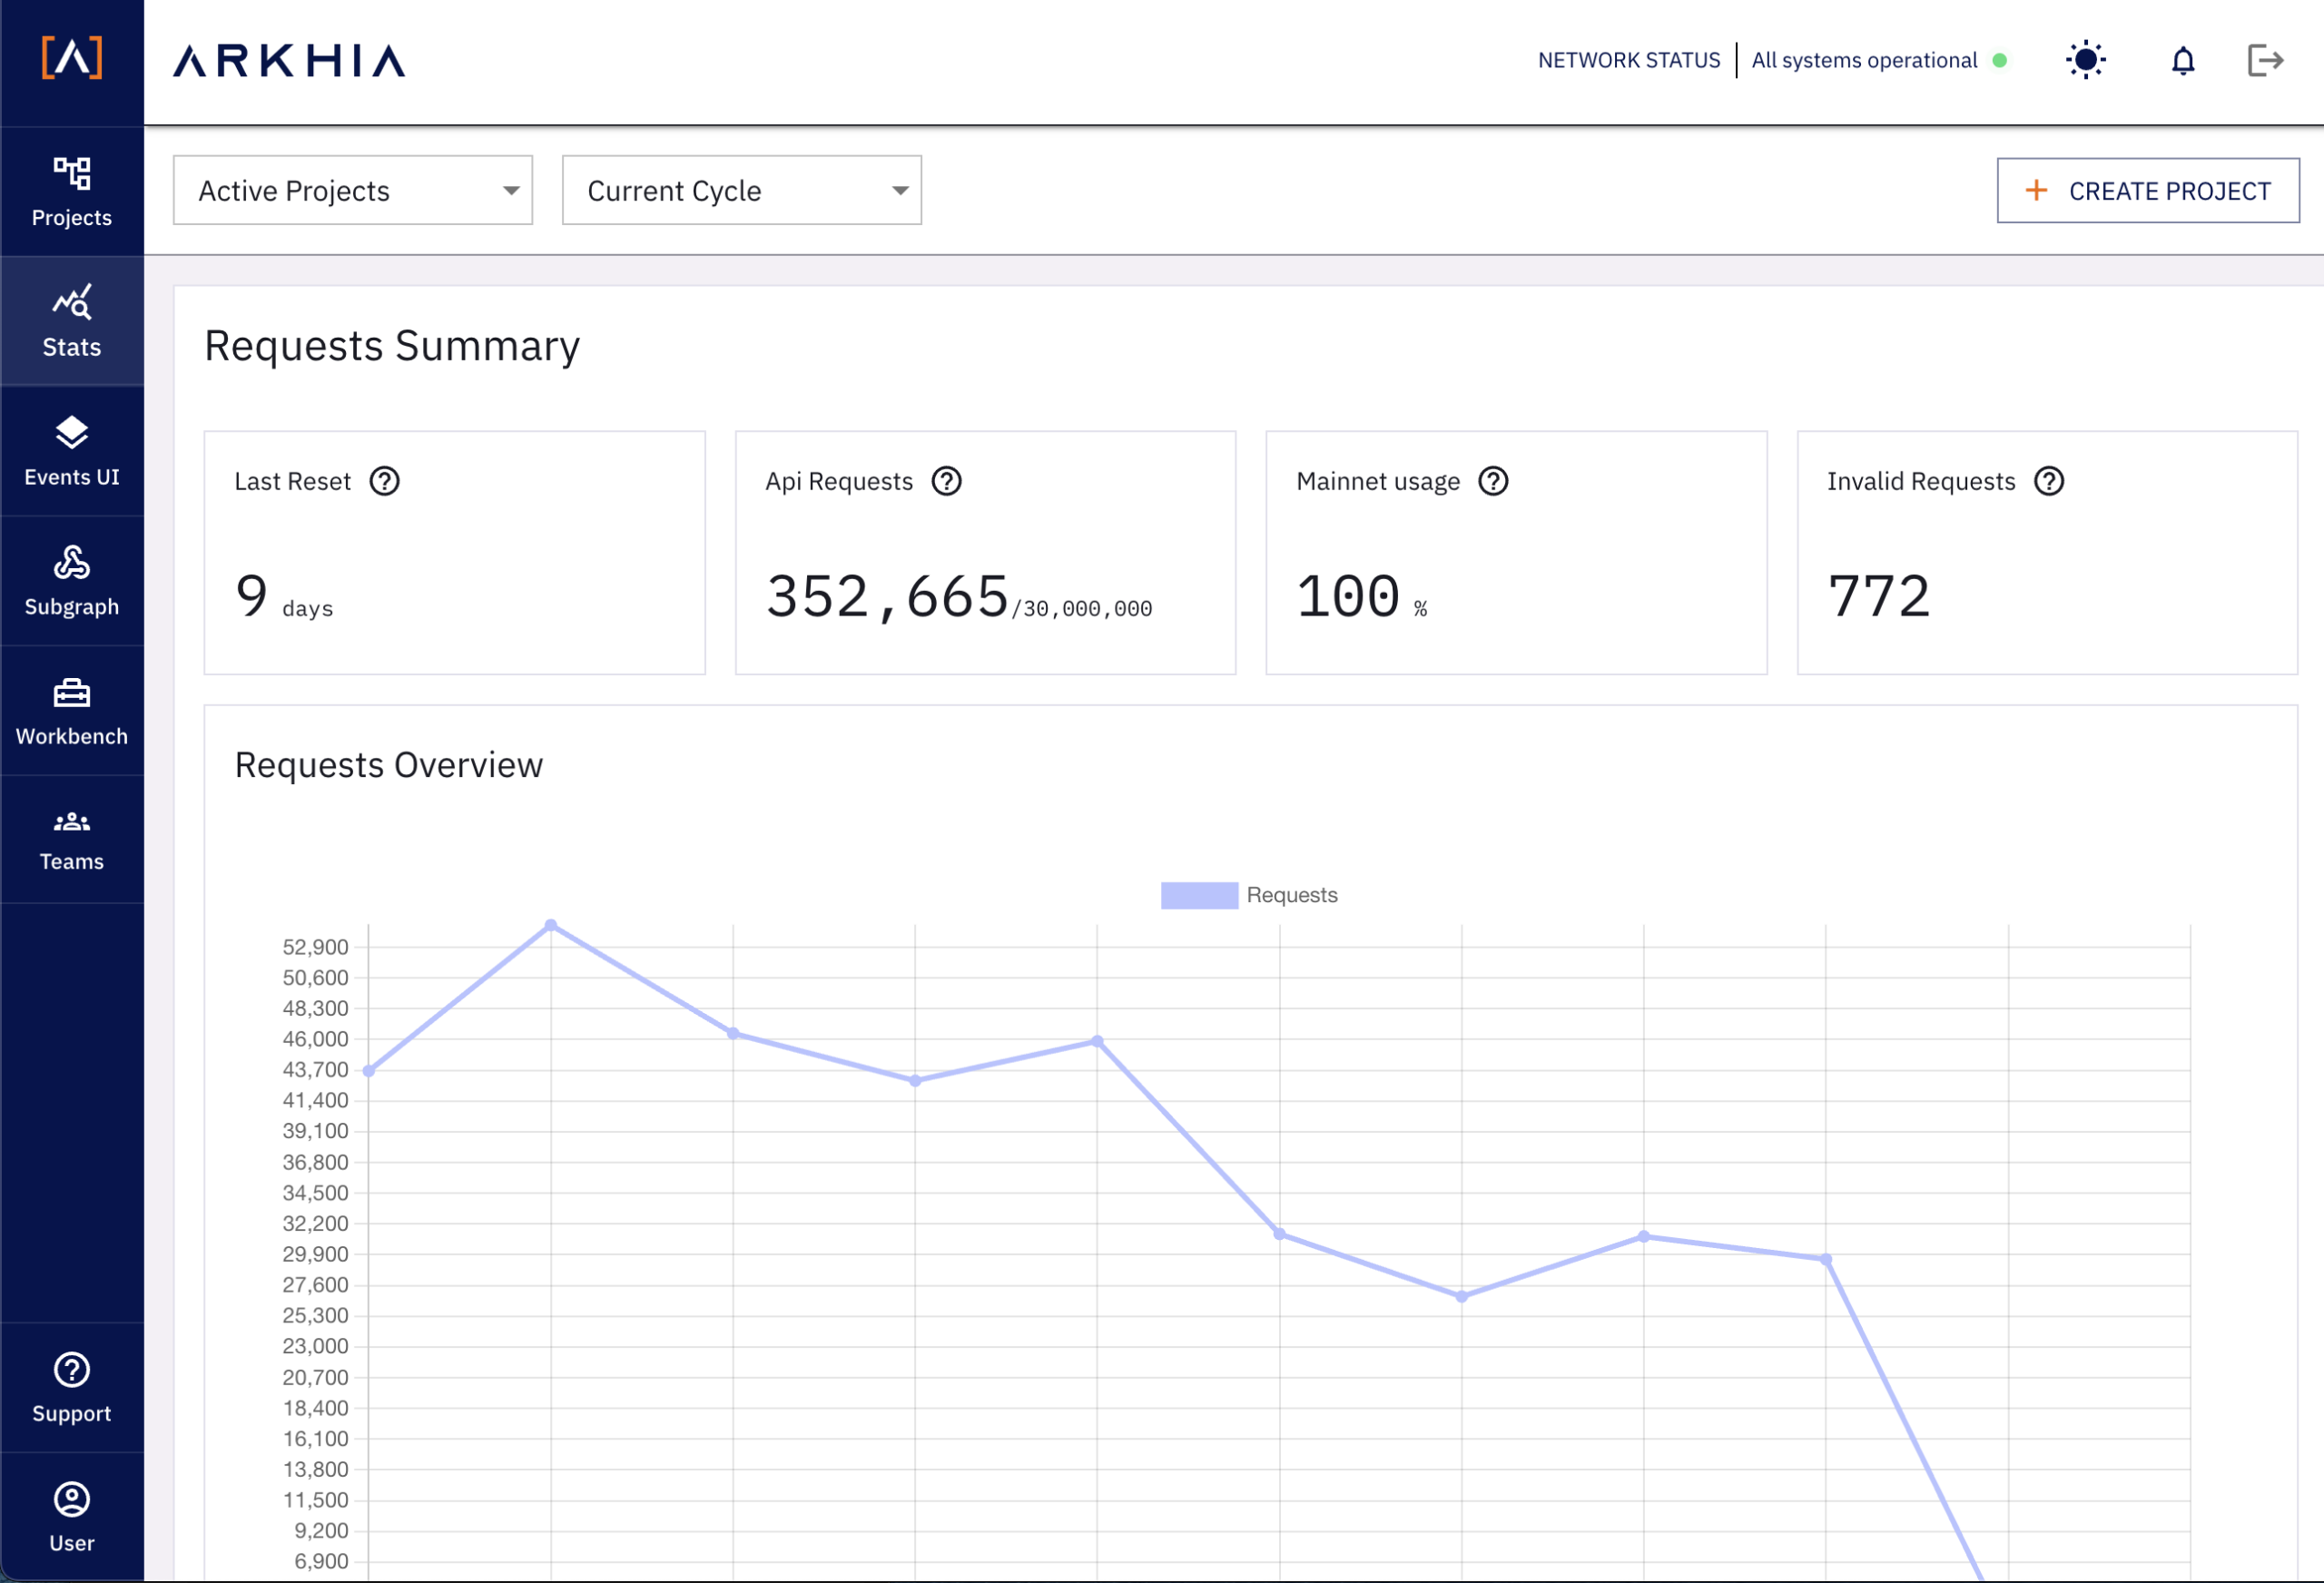
Task: Click the Arkhia bracket logo icon
Action: pyautogui.click(x=71, y=58)
